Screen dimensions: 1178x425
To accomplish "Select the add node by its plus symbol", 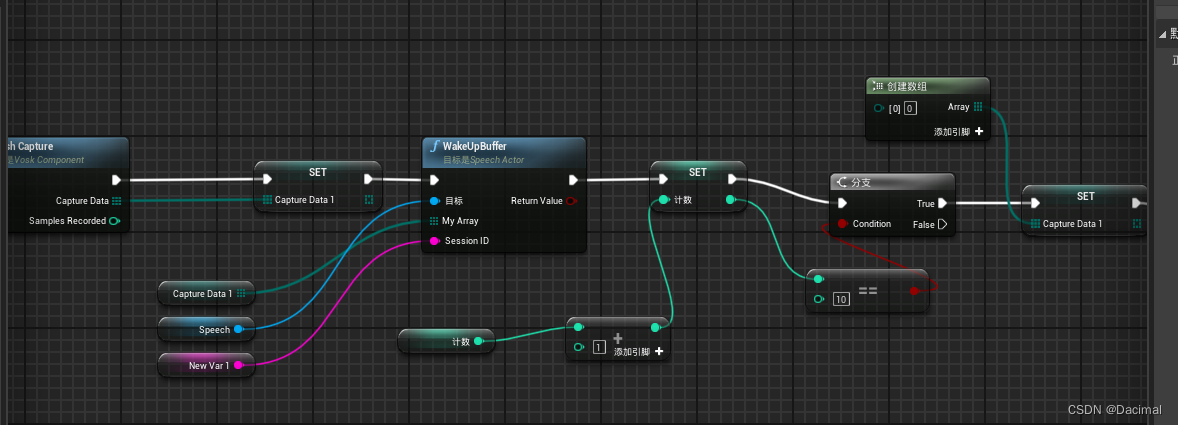I will 618,339.
